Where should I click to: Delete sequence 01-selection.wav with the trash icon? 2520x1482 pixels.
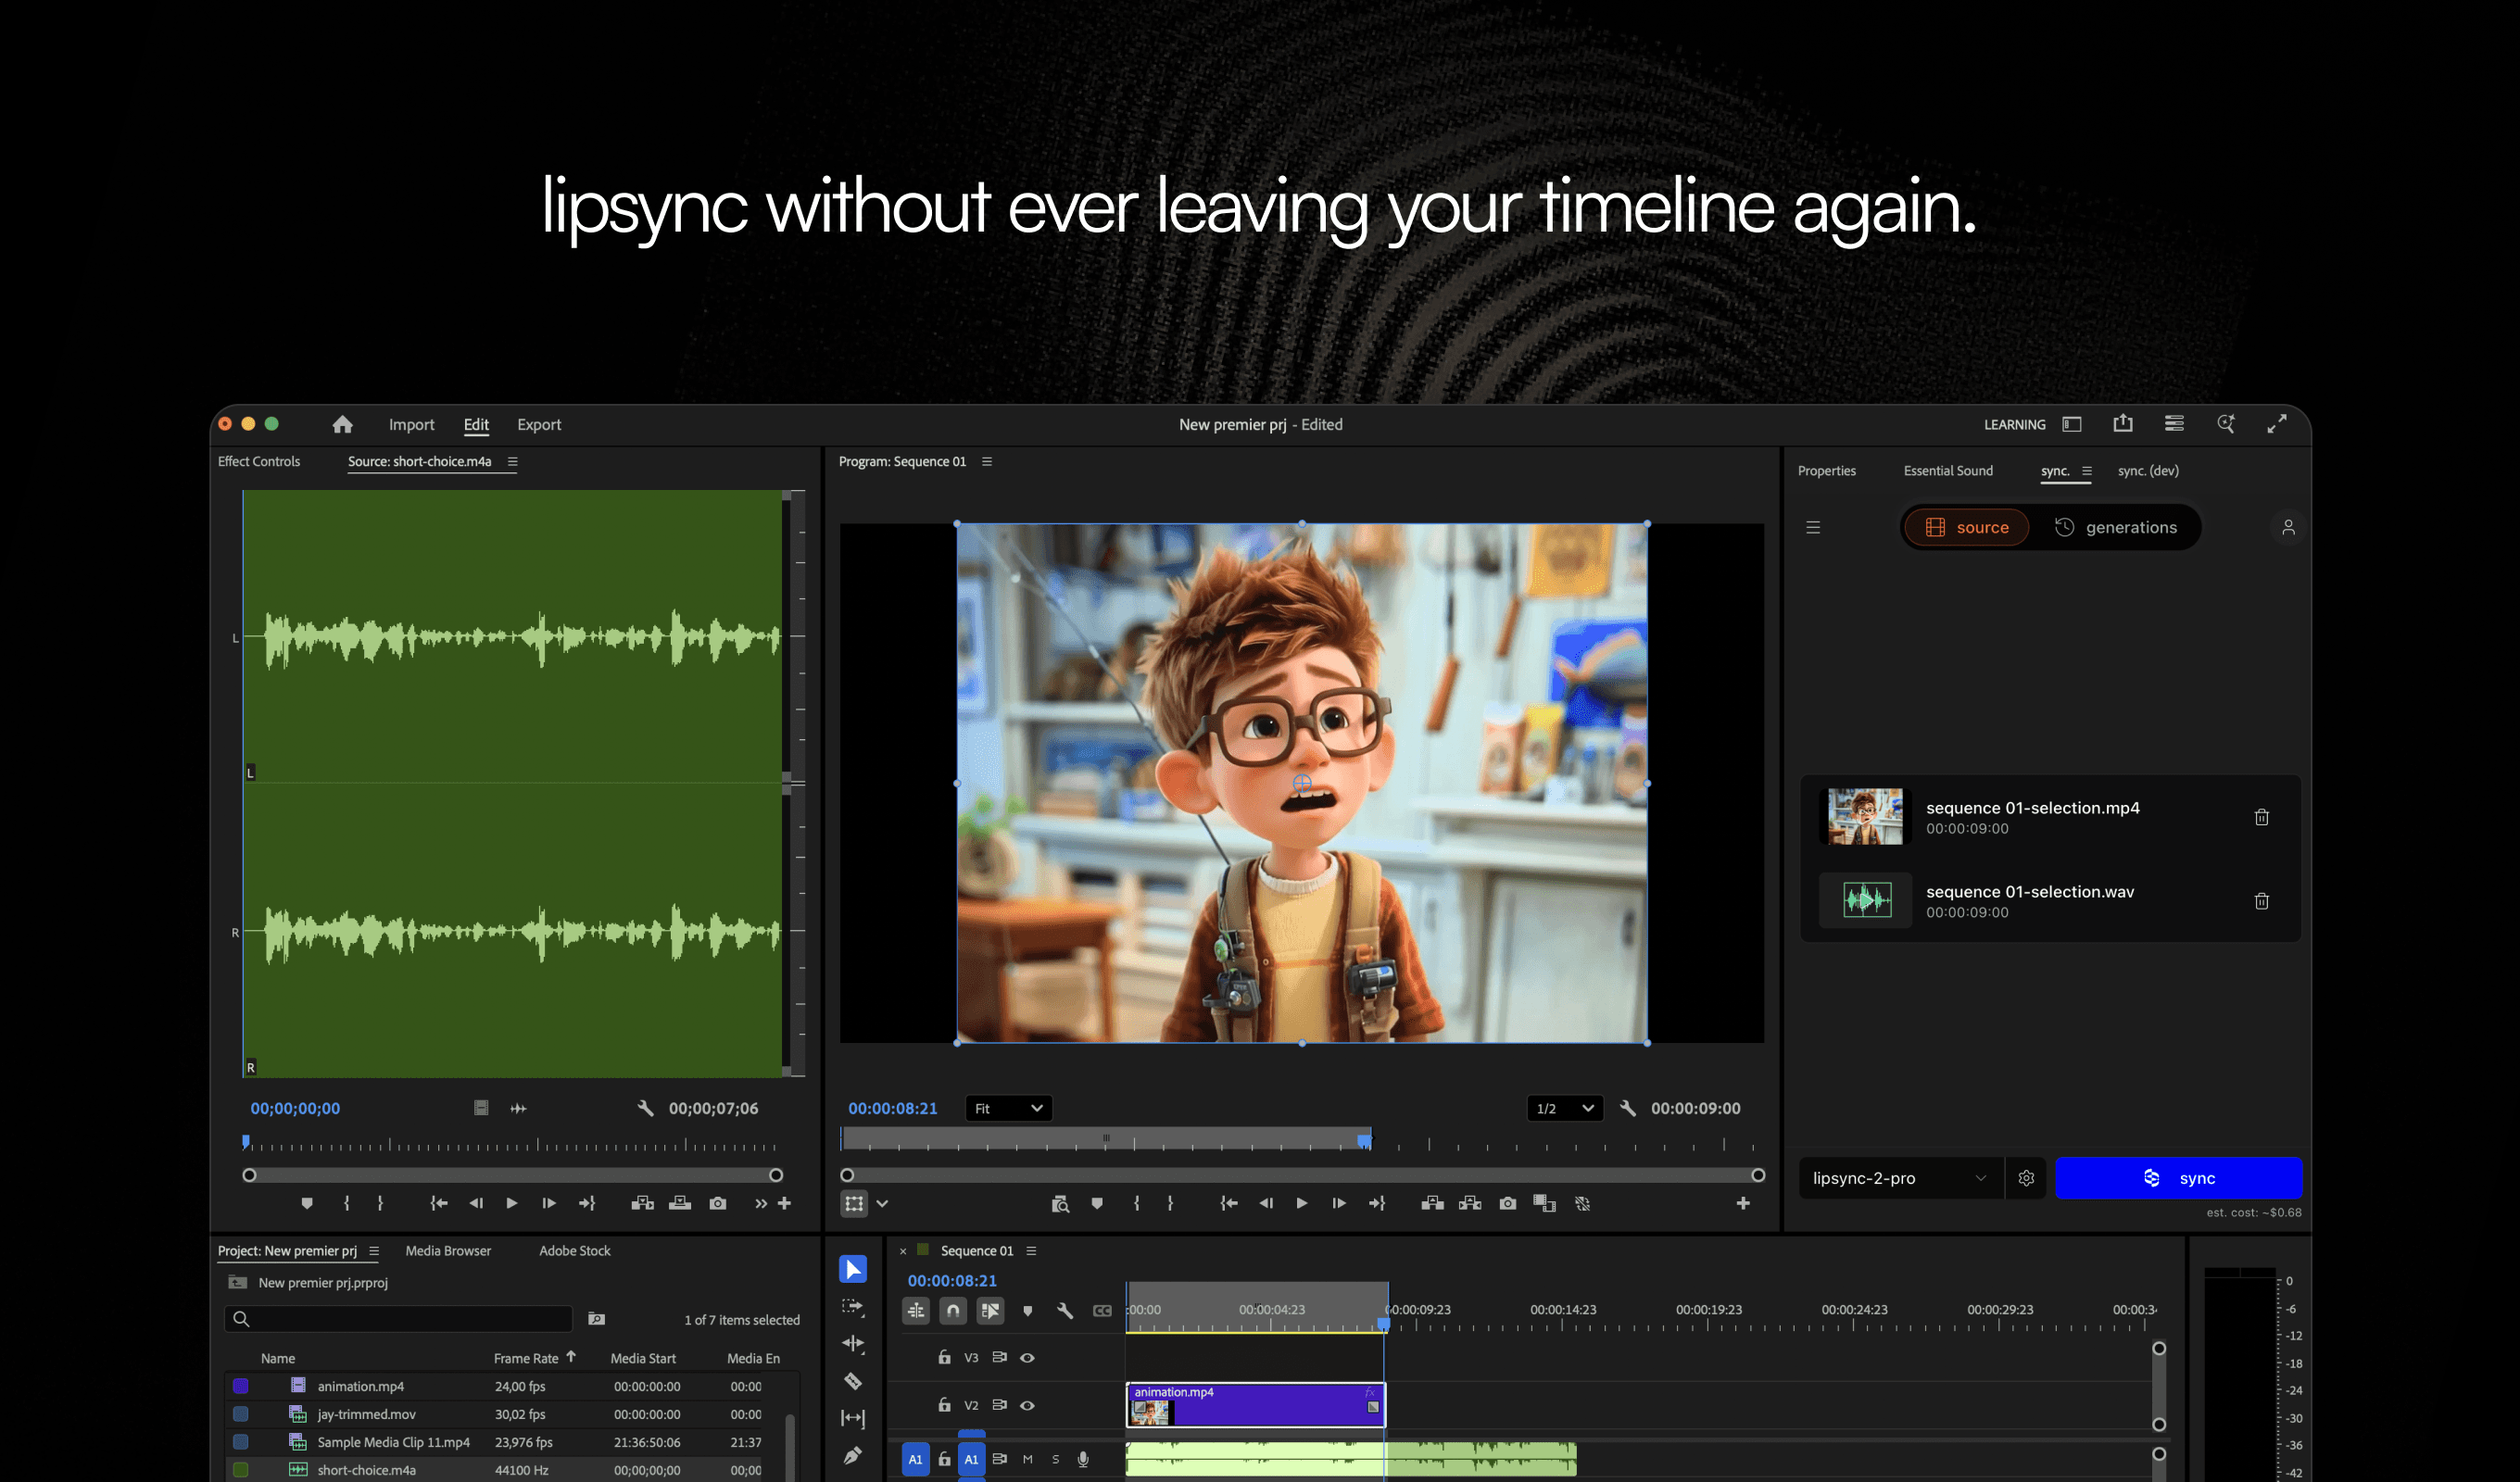point(2263,900)
